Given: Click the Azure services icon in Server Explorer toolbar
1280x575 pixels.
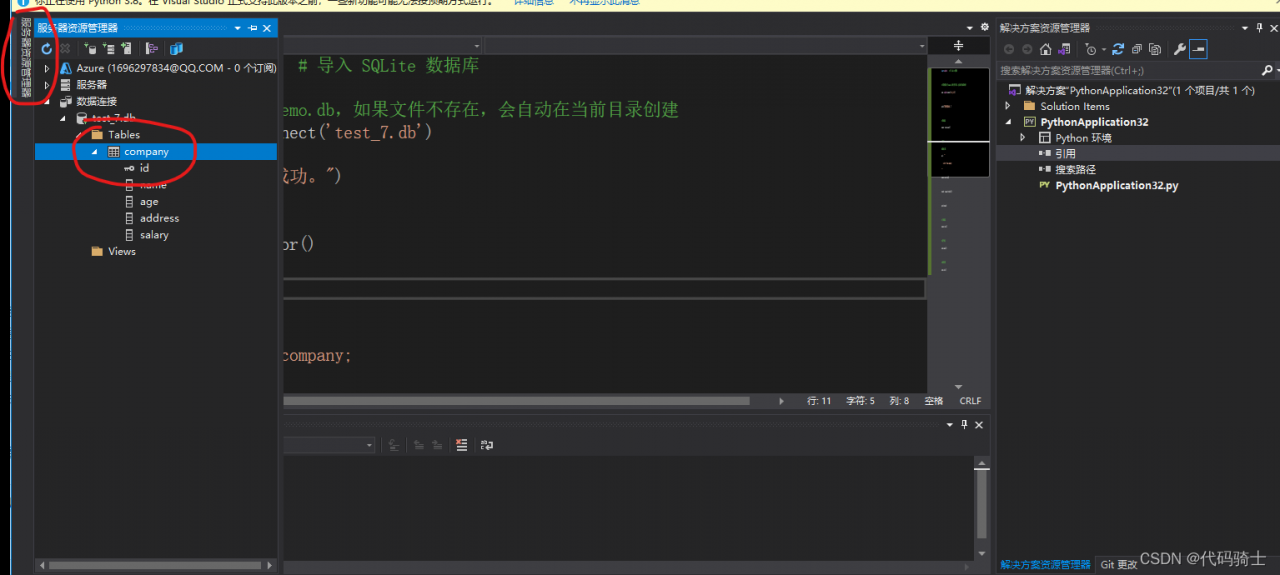Looking at the screenshot, I should coord(176,48).
